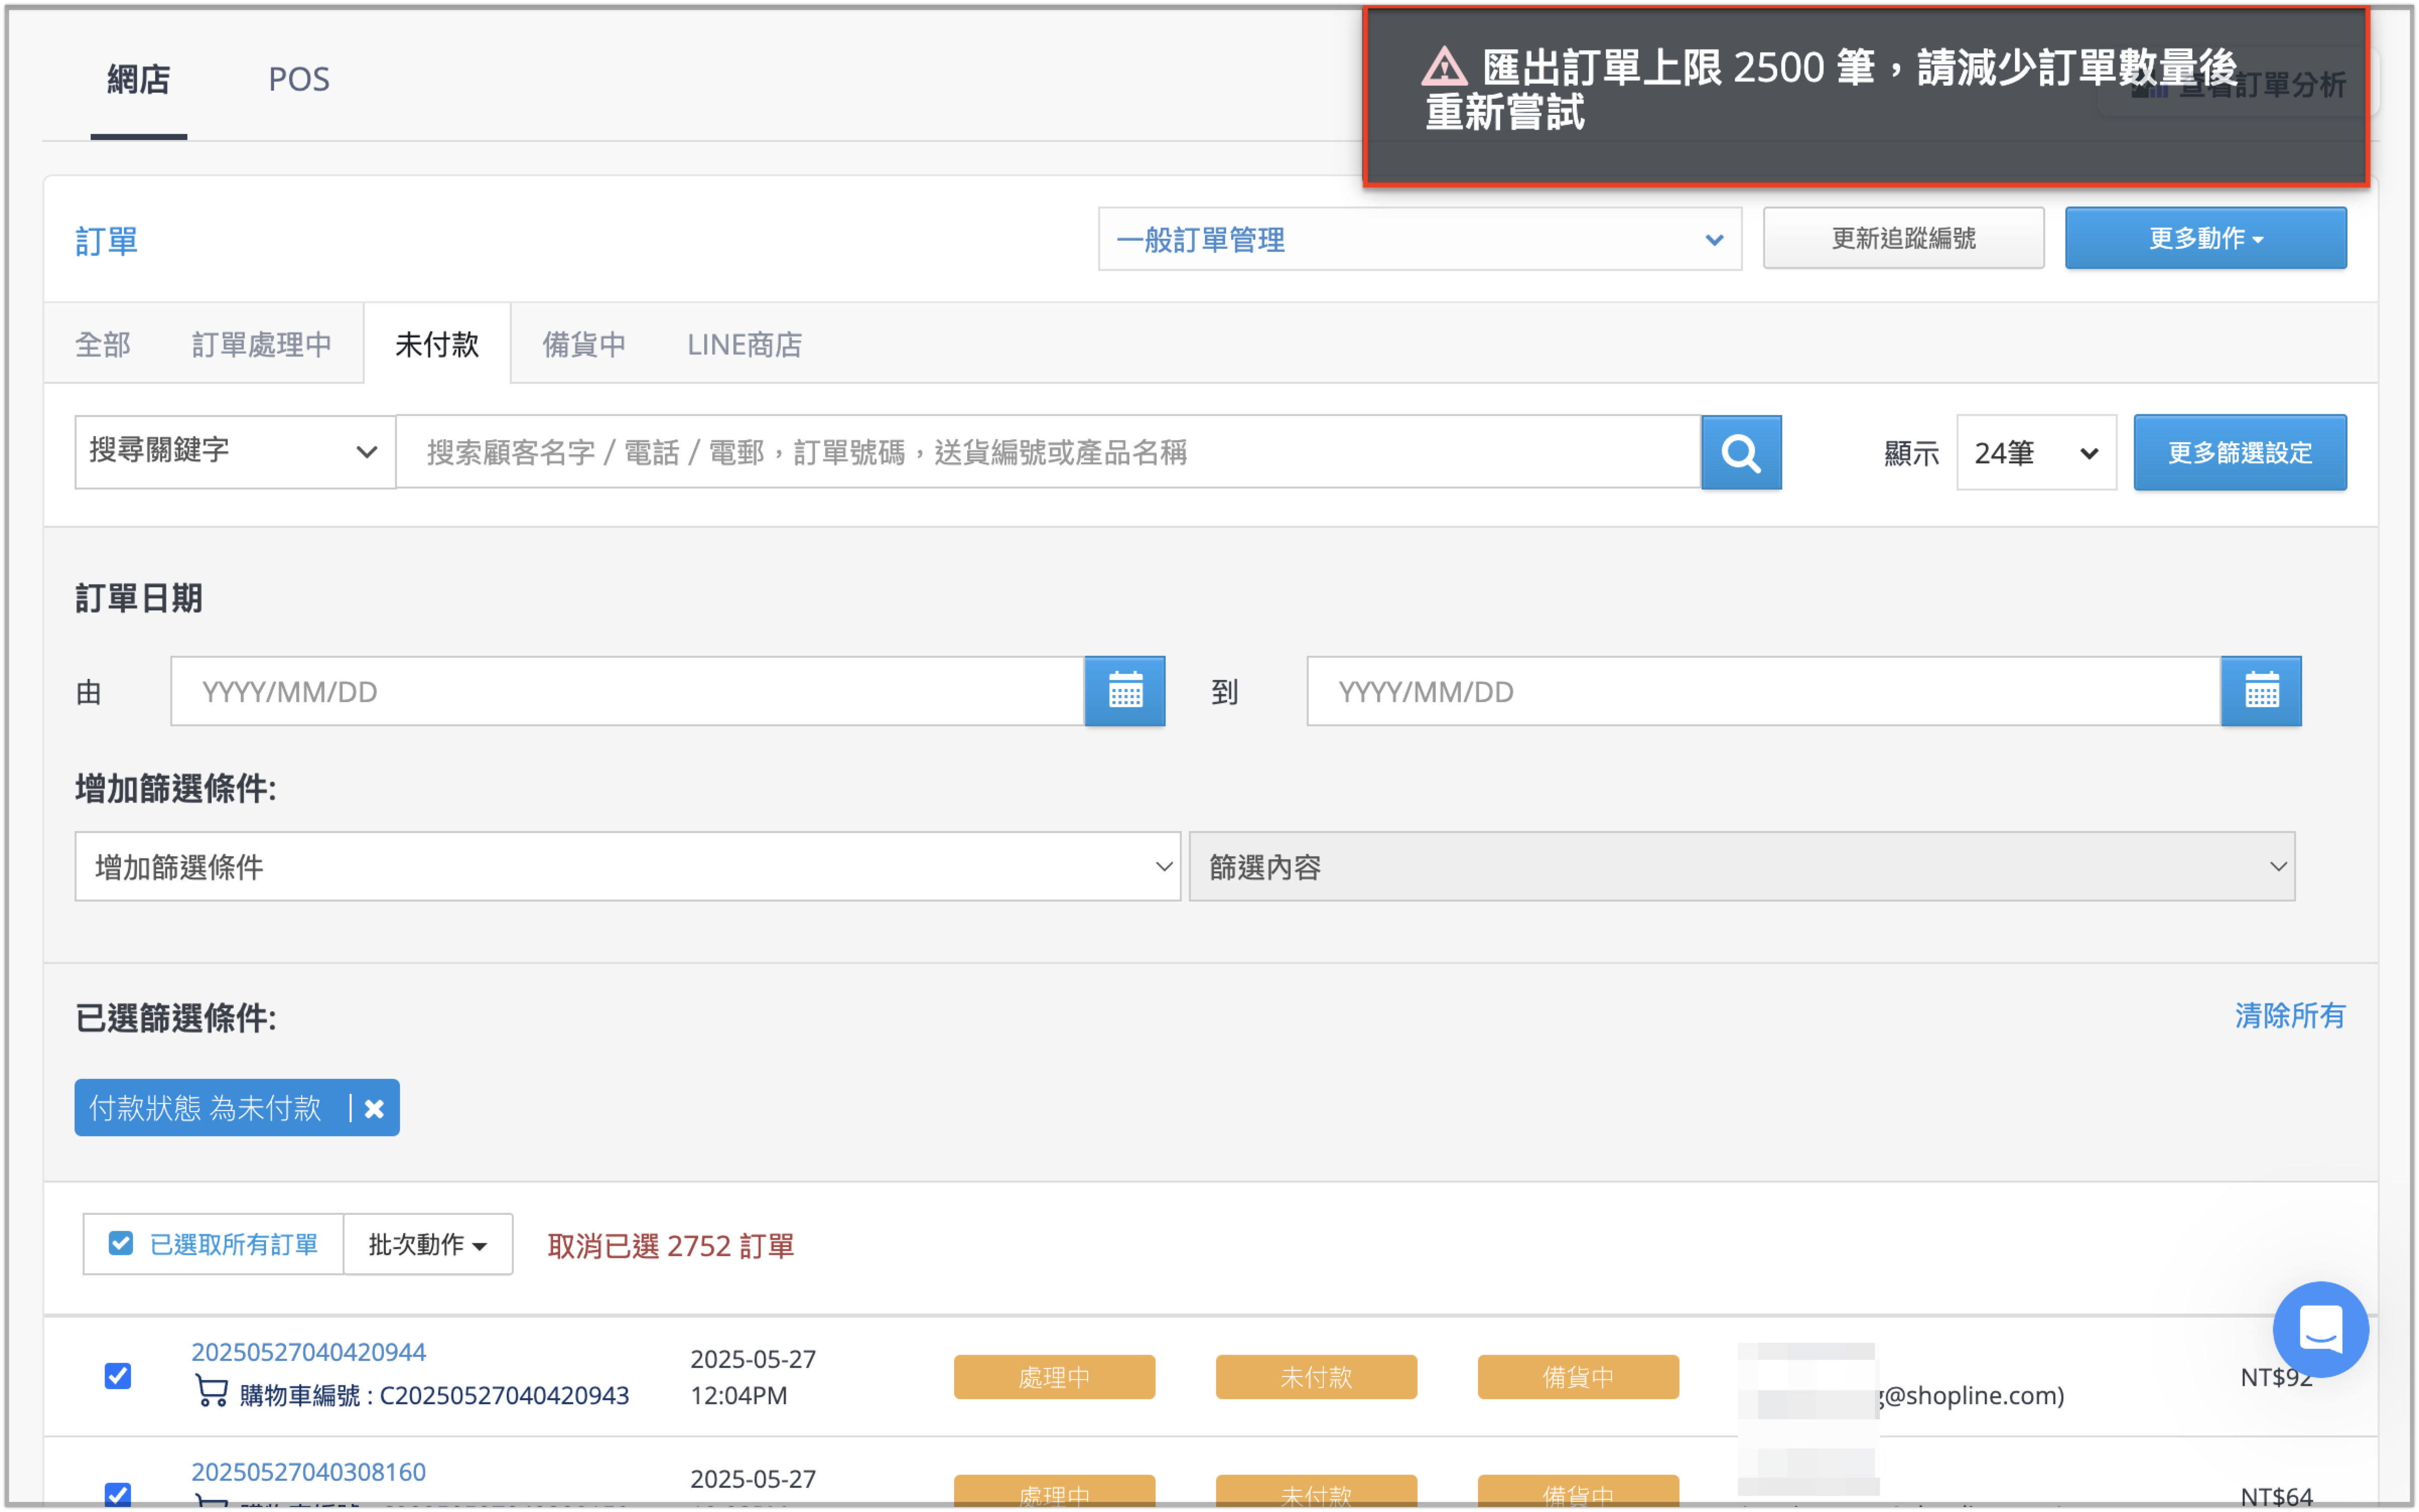
Task: Open the 一般訂單管理 dropdown
Action: point(1419,239)
